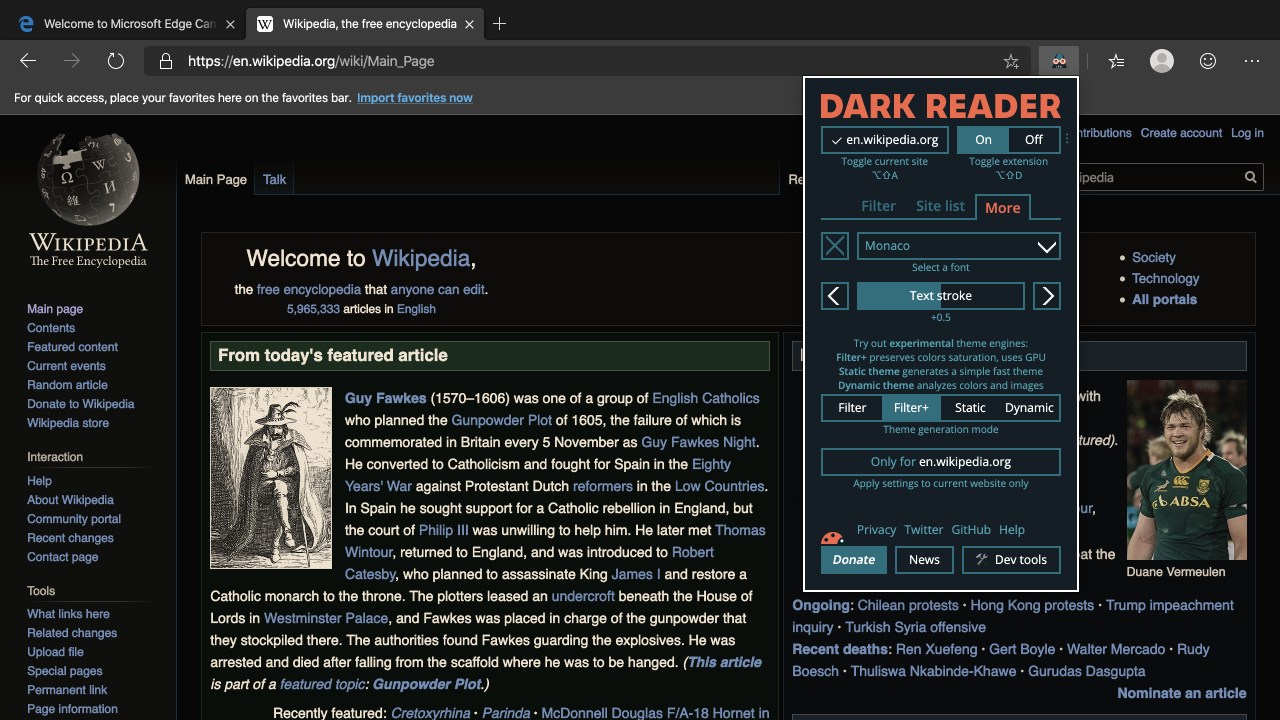Select the Dynamic theme engine

(x=1029, y=408)
